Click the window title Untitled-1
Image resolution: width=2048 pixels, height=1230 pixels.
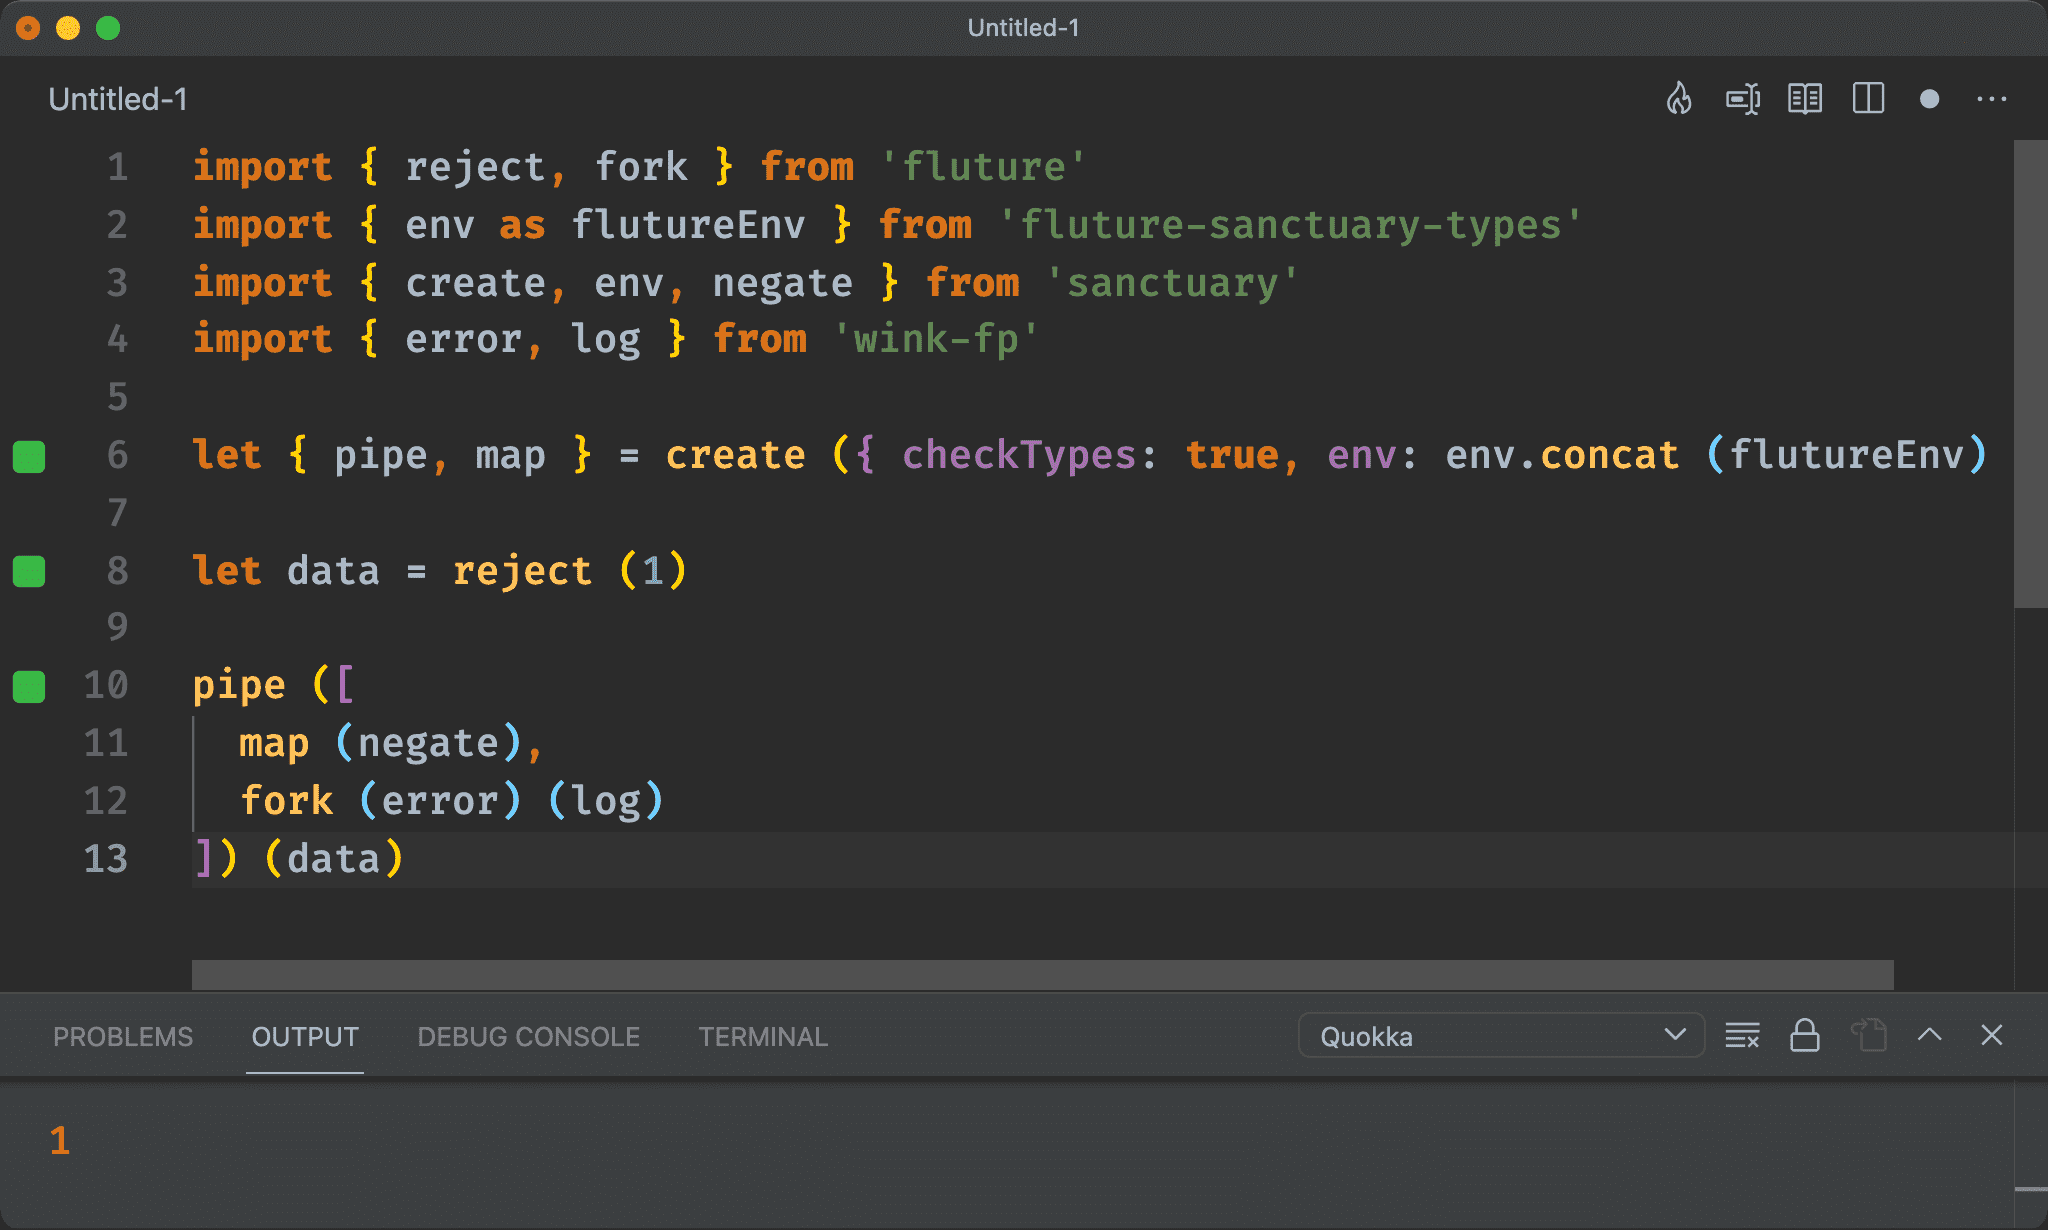pos(1023,28)
